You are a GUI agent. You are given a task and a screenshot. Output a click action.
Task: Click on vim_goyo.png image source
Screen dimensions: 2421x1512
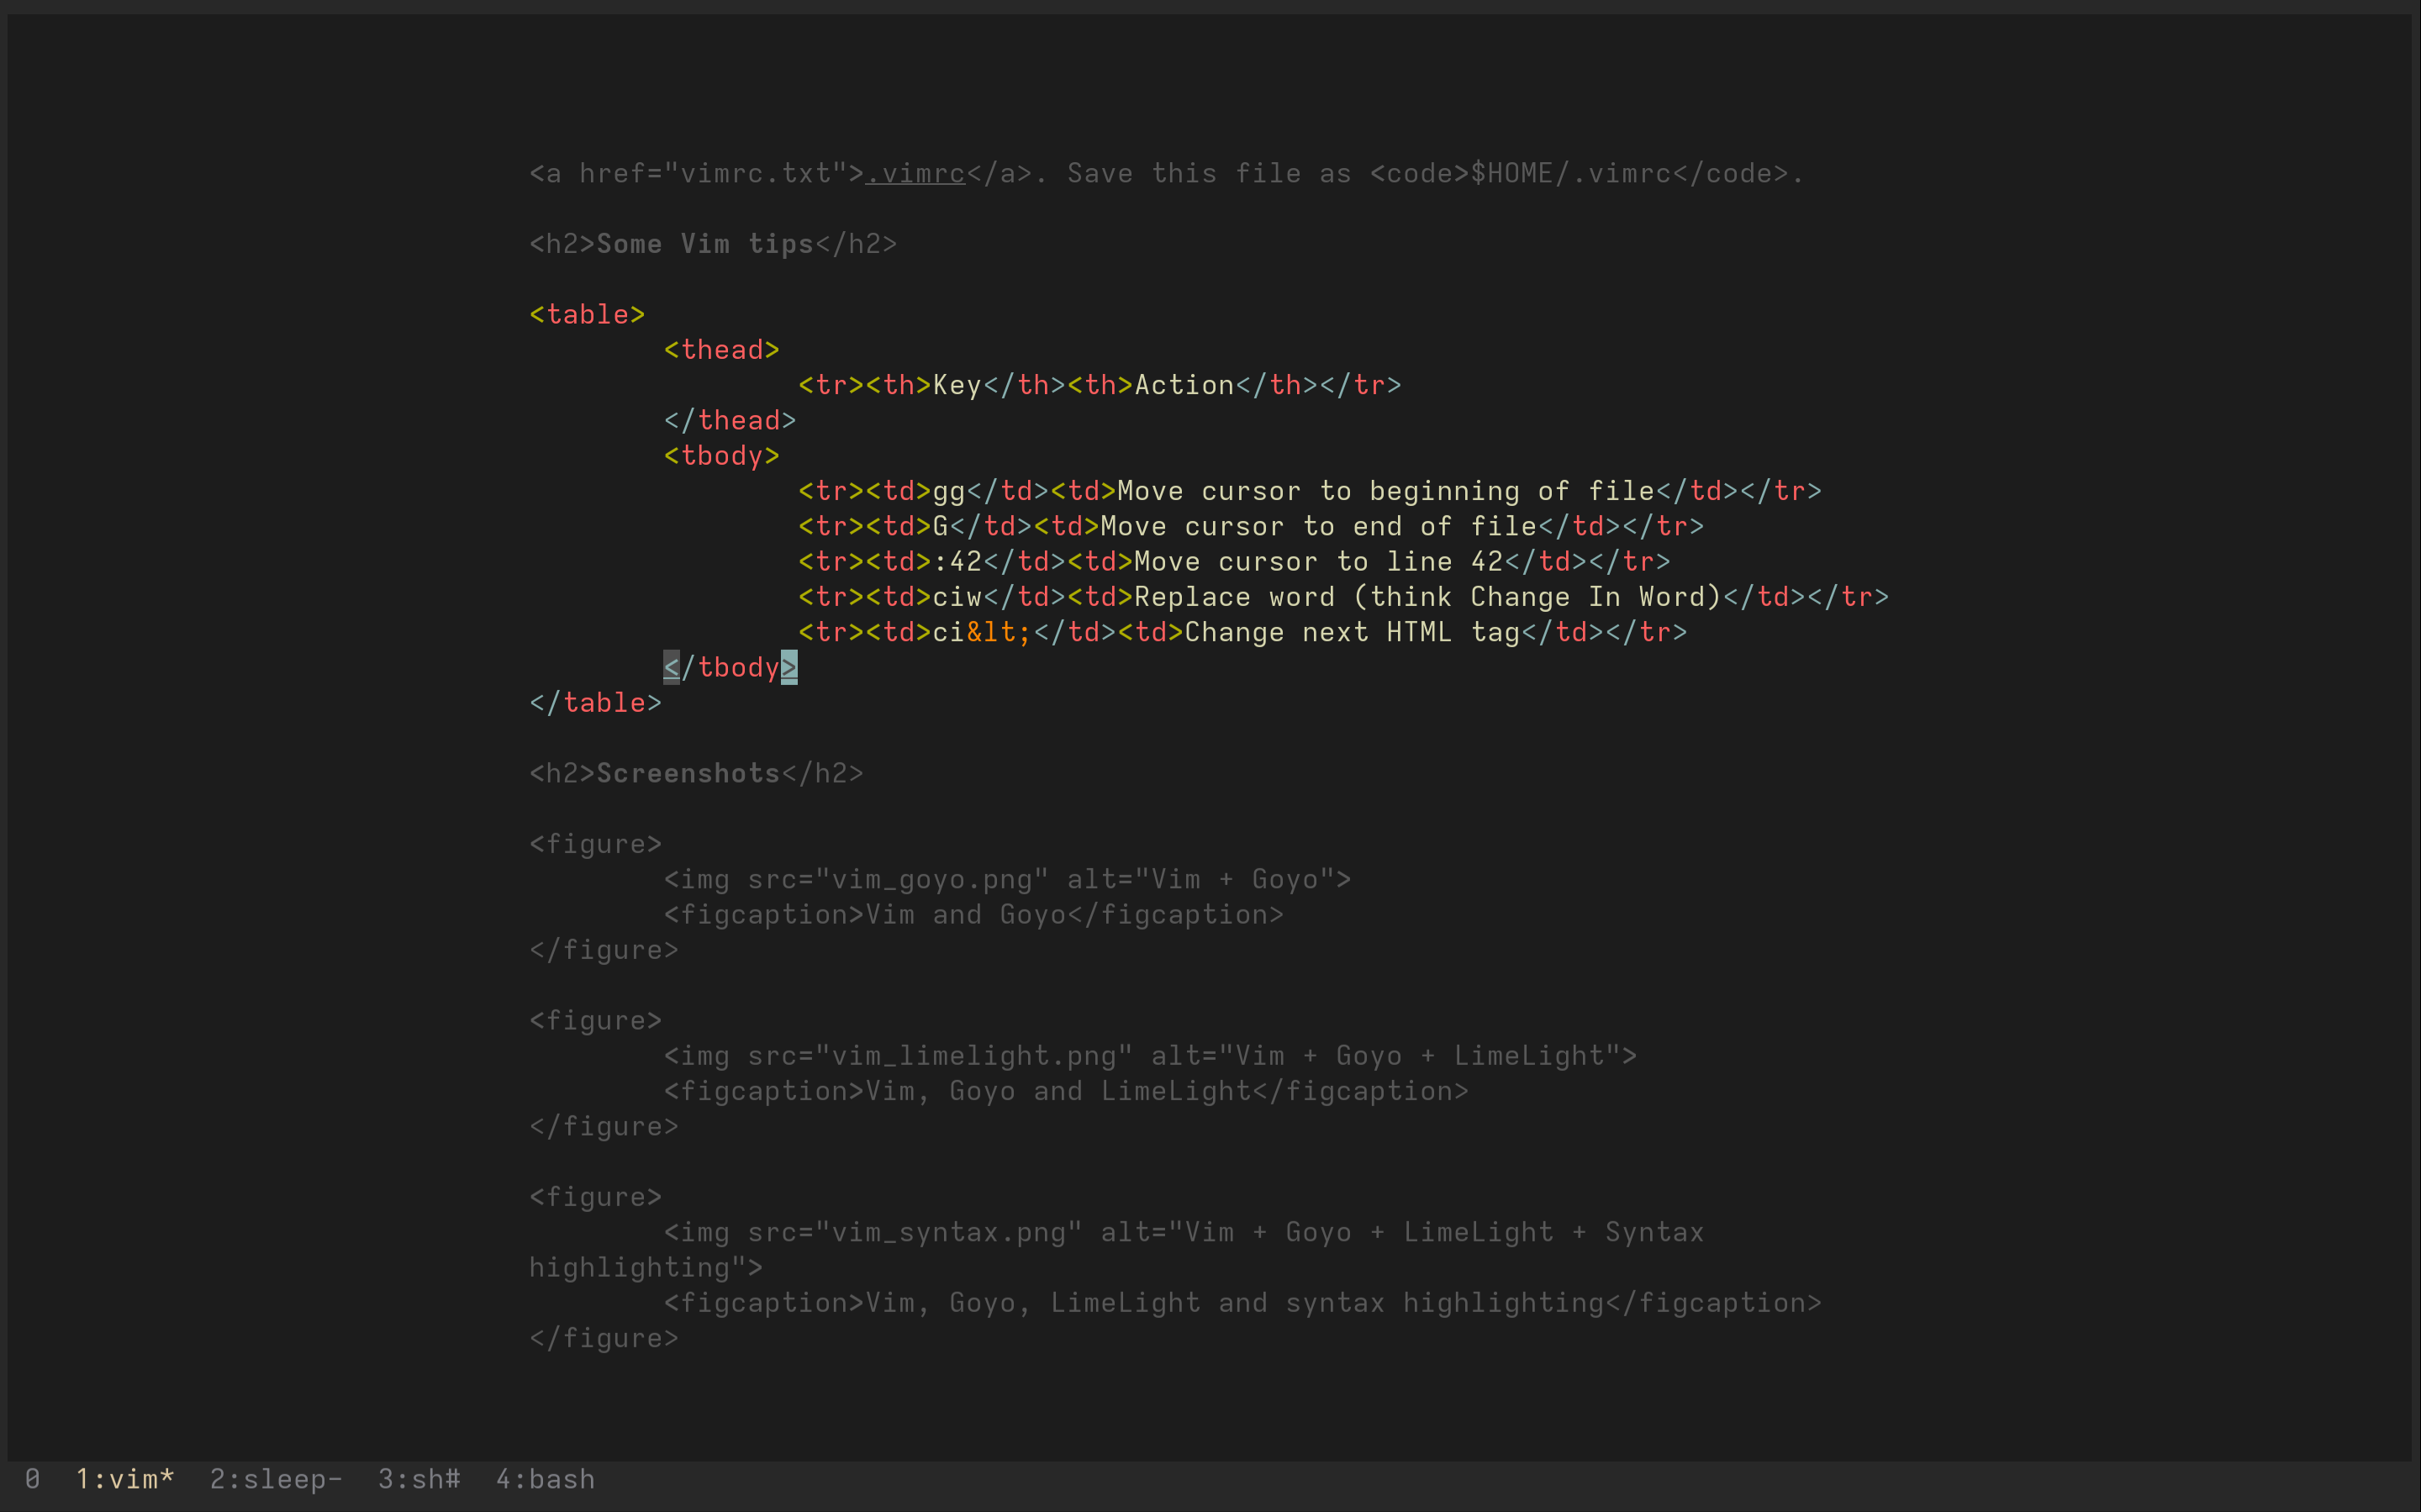(932, 879)
